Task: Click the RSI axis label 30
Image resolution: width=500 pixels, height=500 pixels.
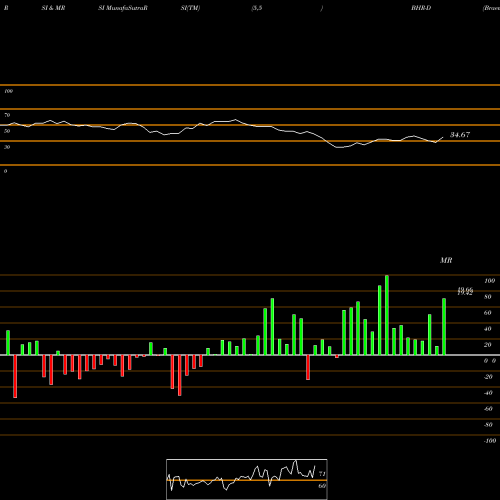Action: coord(7,147)
